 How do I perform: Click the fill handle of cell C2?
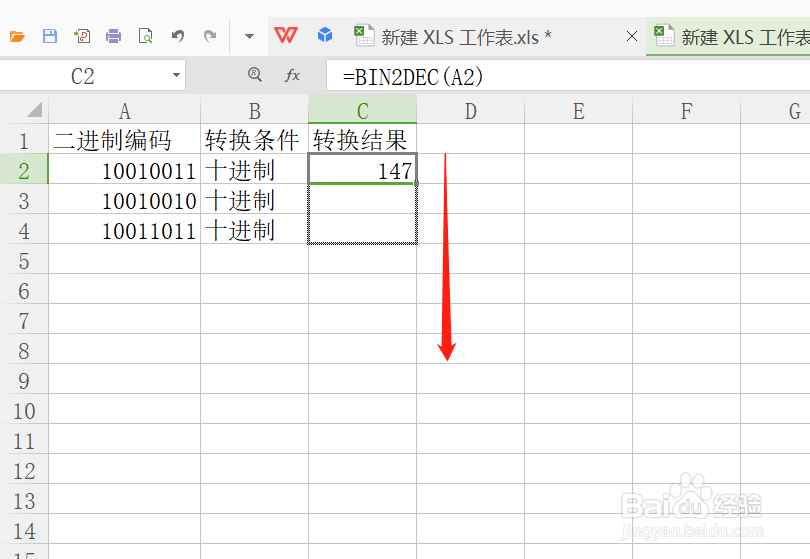coord(416,183)
